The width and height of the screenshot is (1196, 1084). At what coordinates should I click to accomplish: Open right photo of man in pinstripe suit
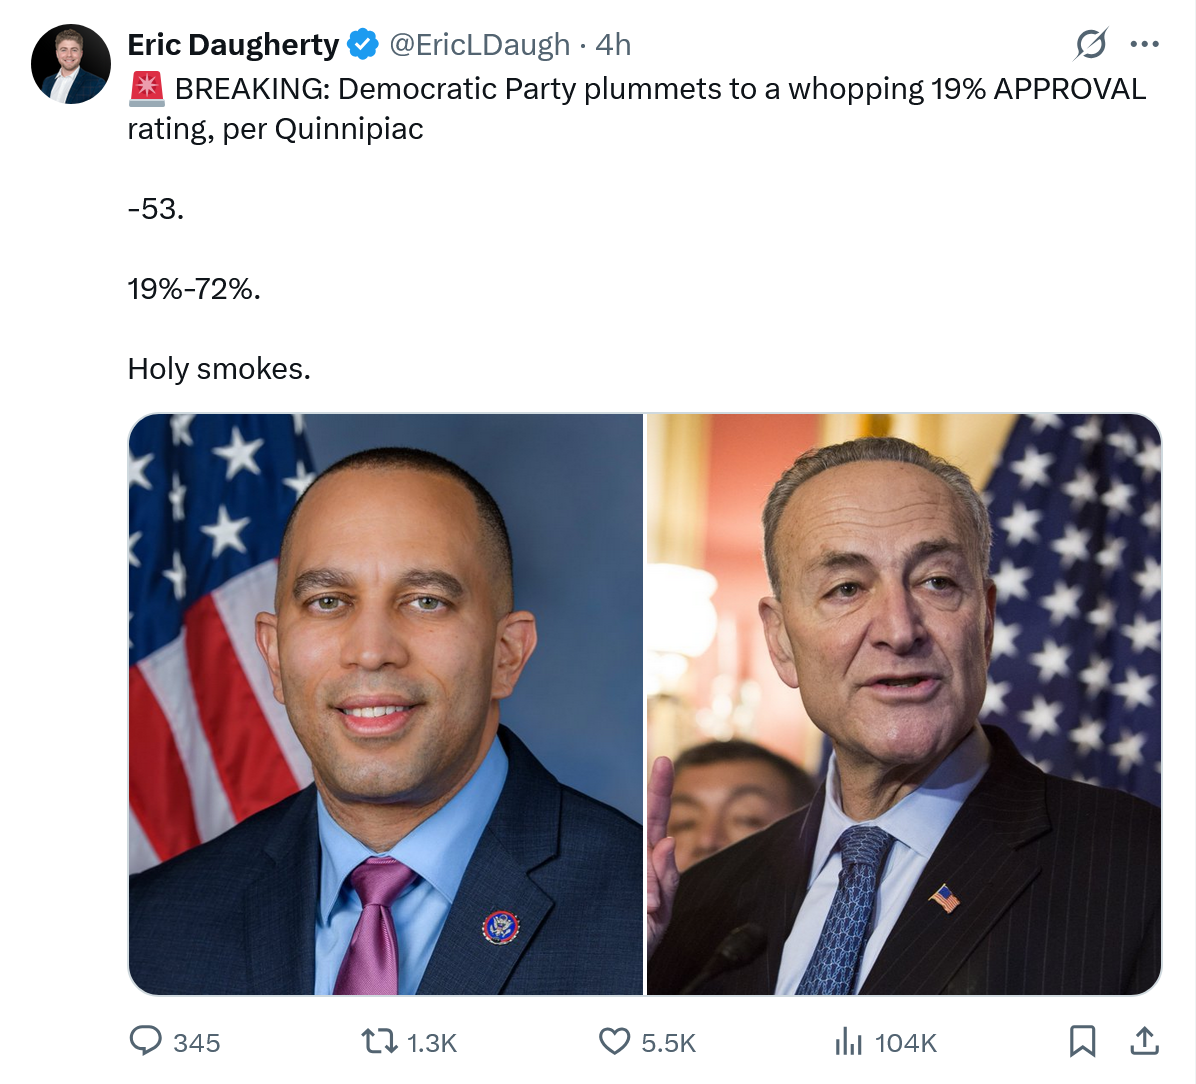click(x=904, y=704)
